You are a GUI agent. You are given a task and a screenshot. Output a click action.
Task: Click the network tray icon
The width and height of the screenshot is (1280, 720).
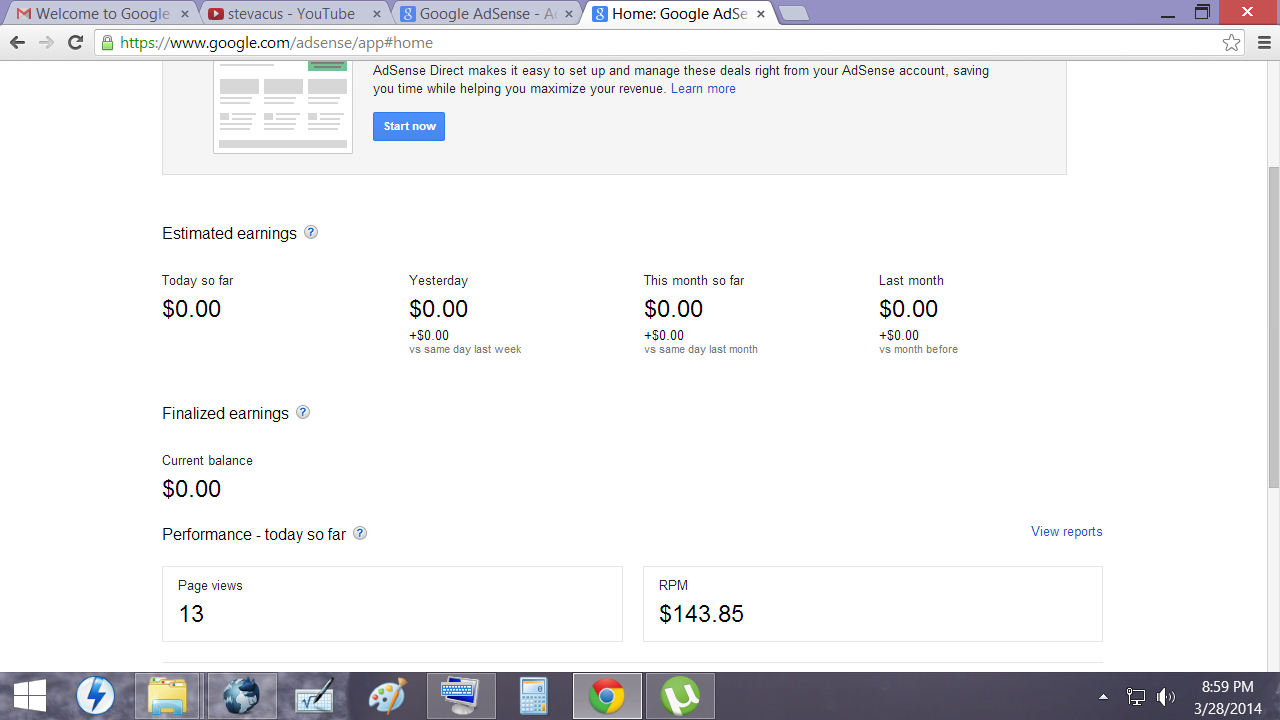[x=1136, y=697]
